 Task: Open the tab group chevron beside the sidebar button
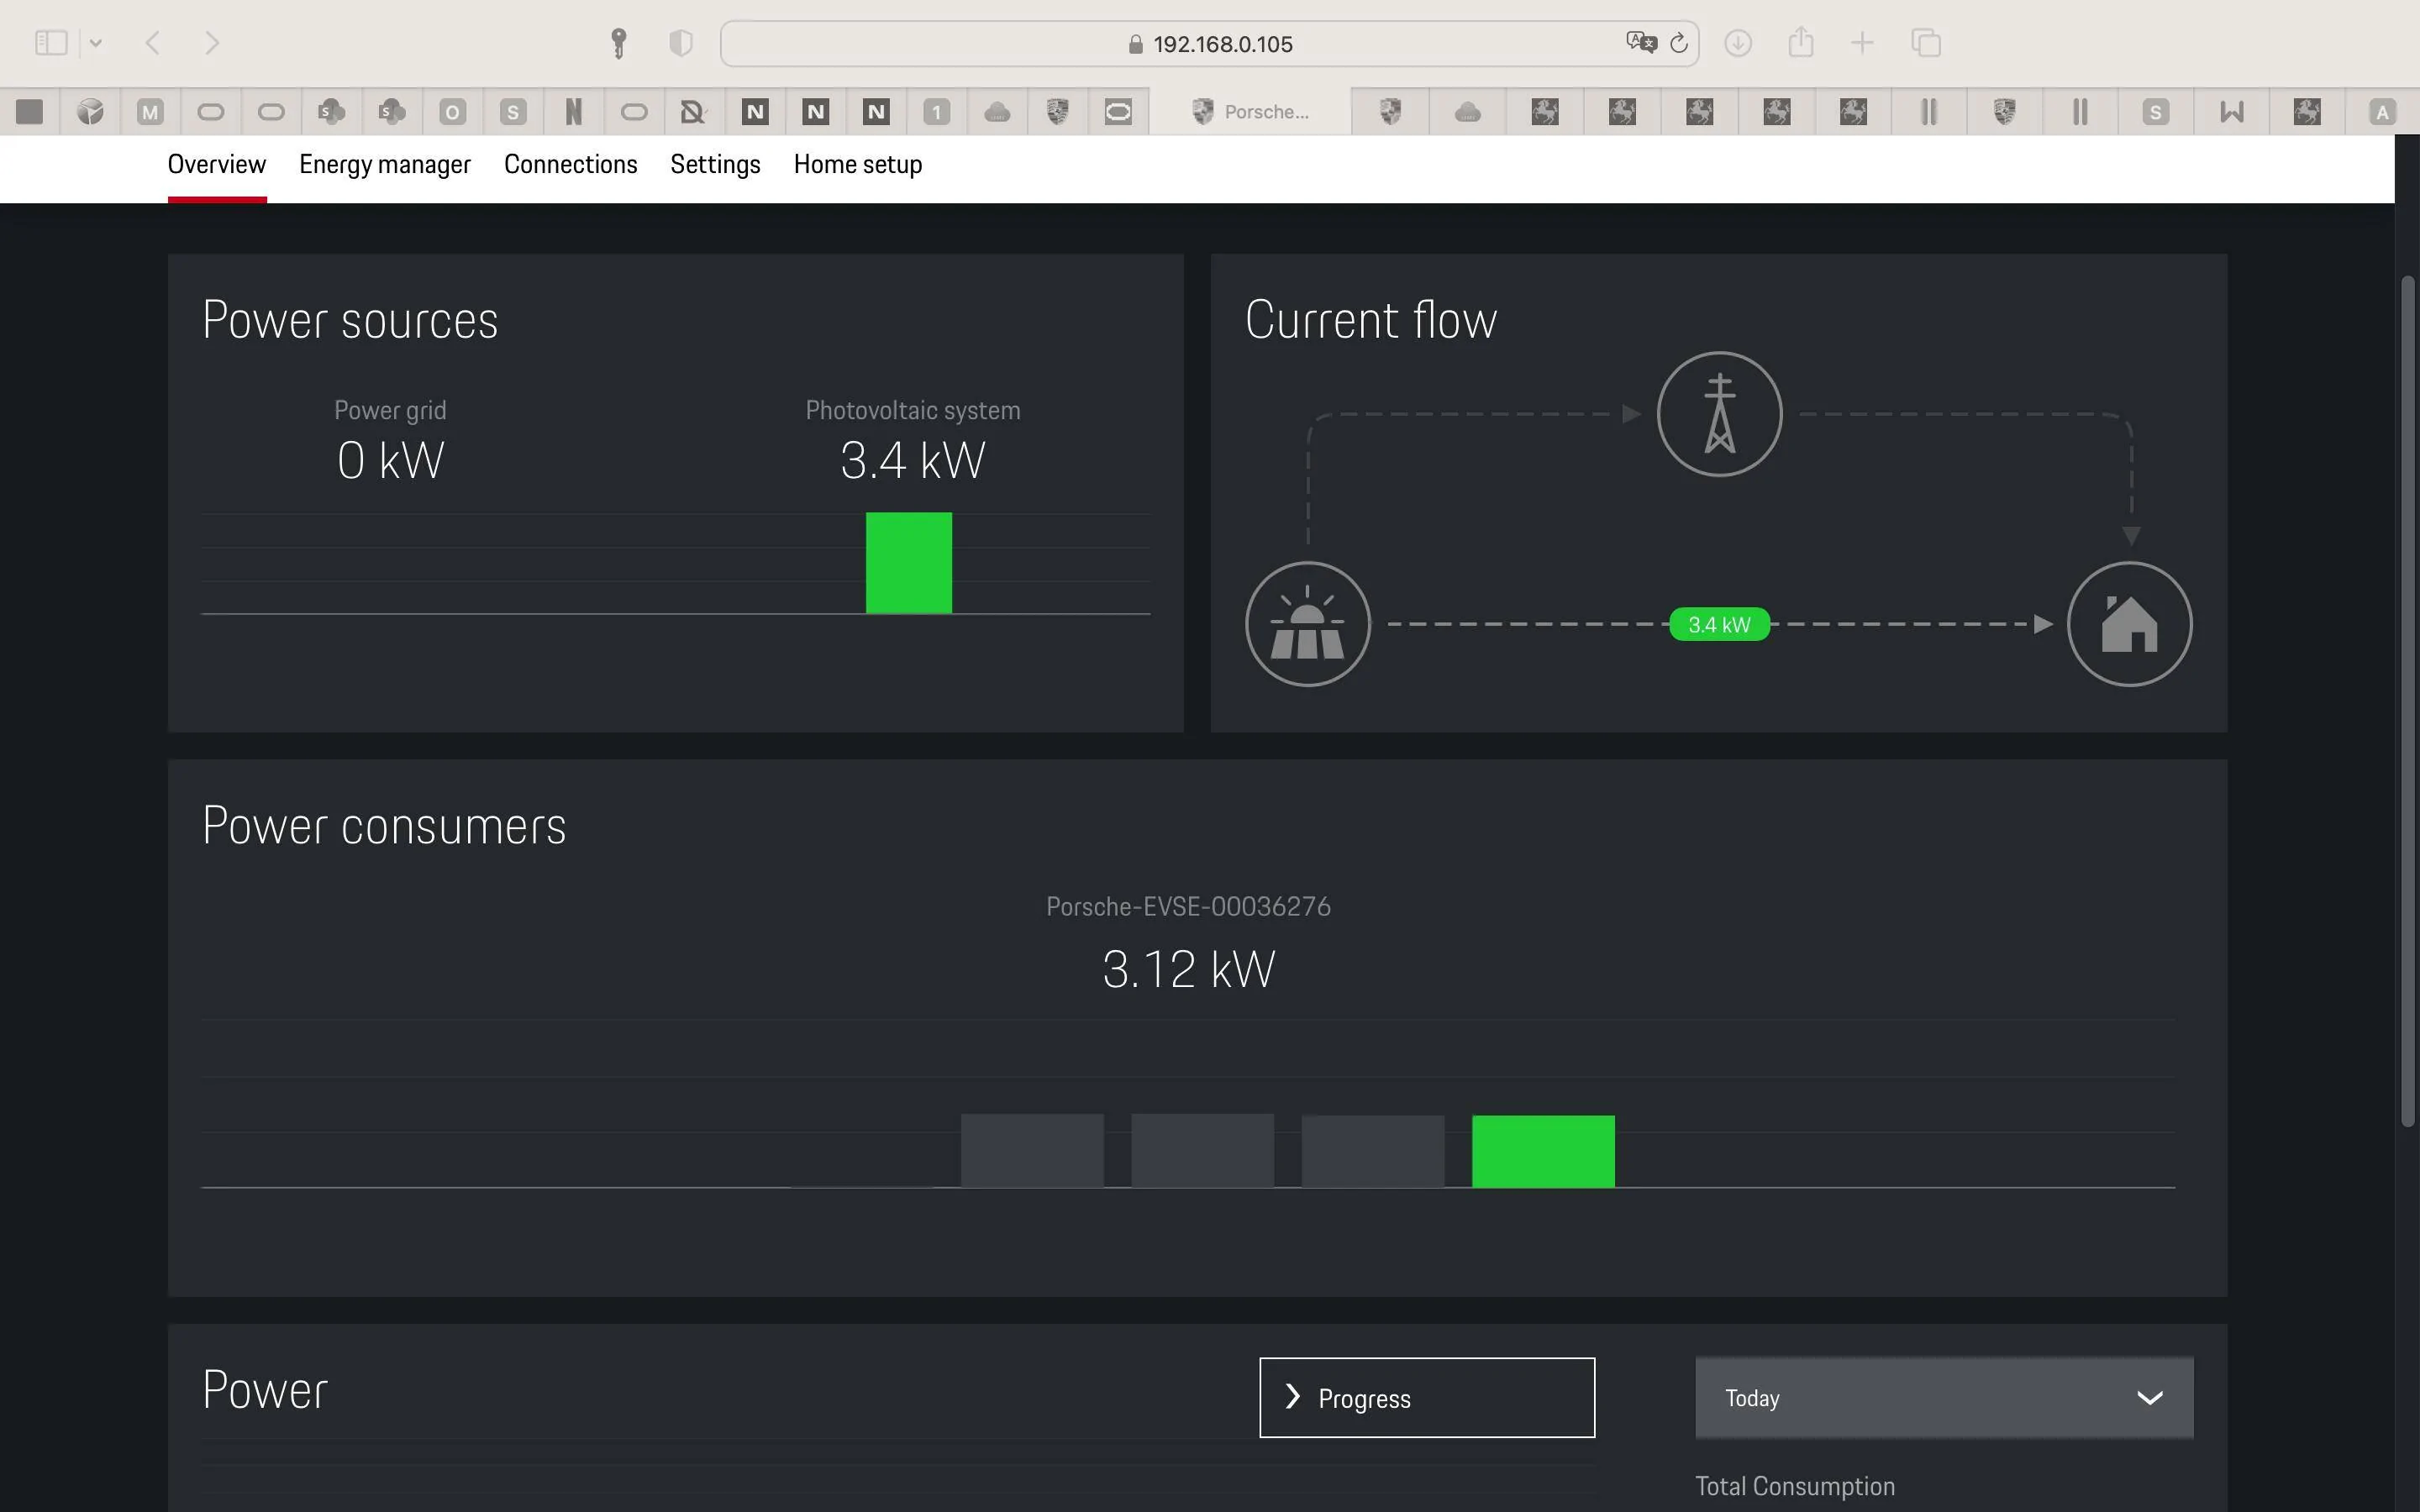(x=96, y=43)
